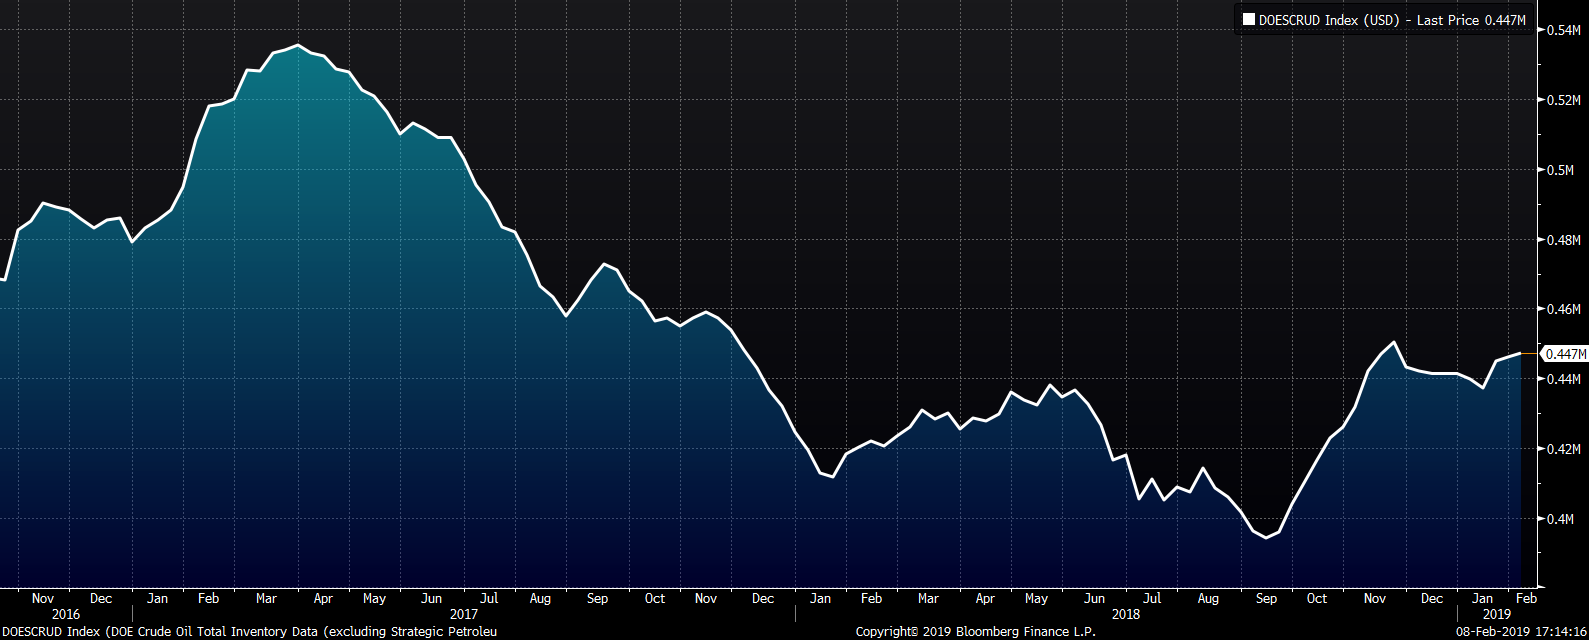Viewport: 1589px width, 640px height.
Task: Click the 2018 year label on time axis
Action: click(1125, 614)
